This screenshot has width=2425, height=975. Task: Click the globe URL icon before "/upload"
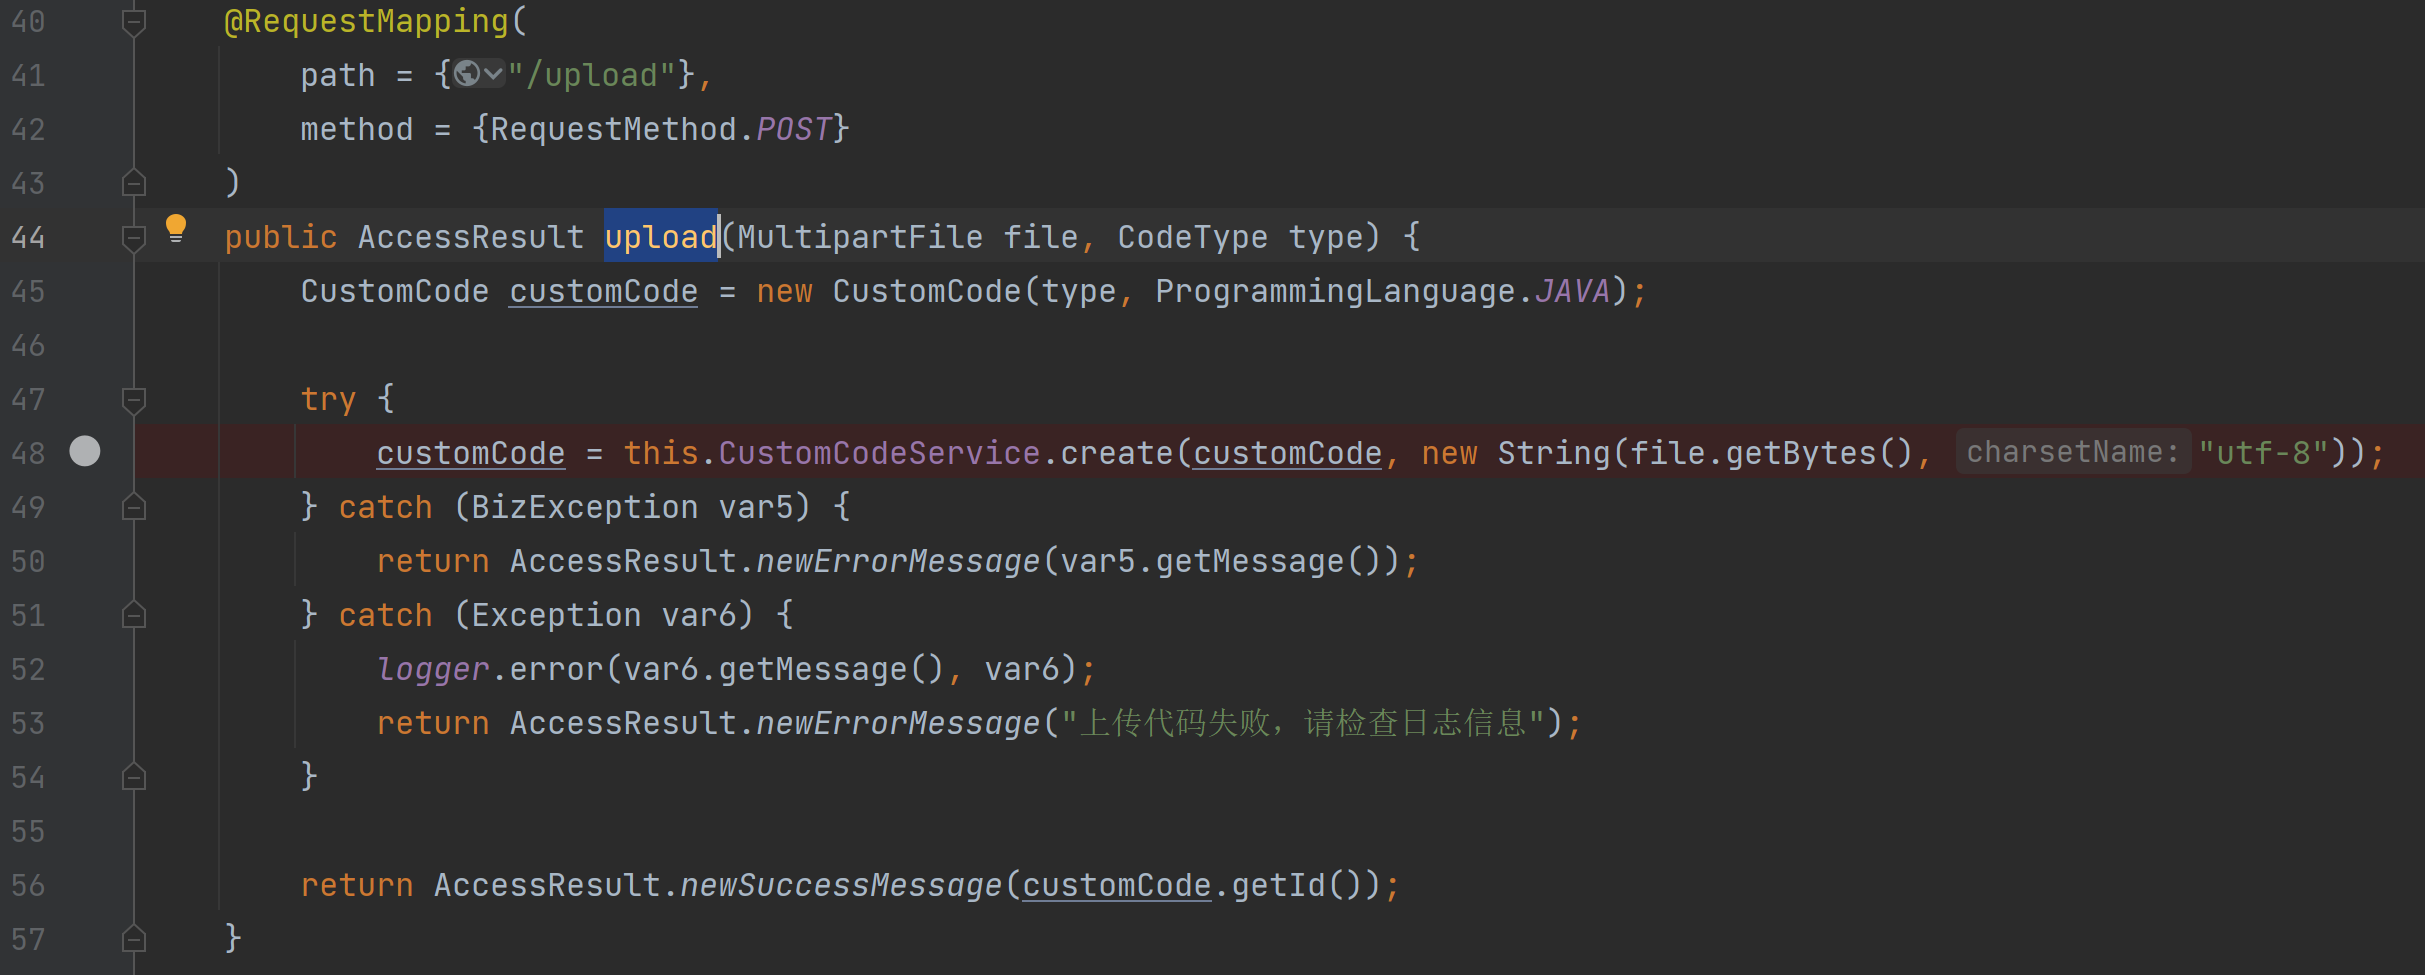pyautogui.click(x=466, y=74)
